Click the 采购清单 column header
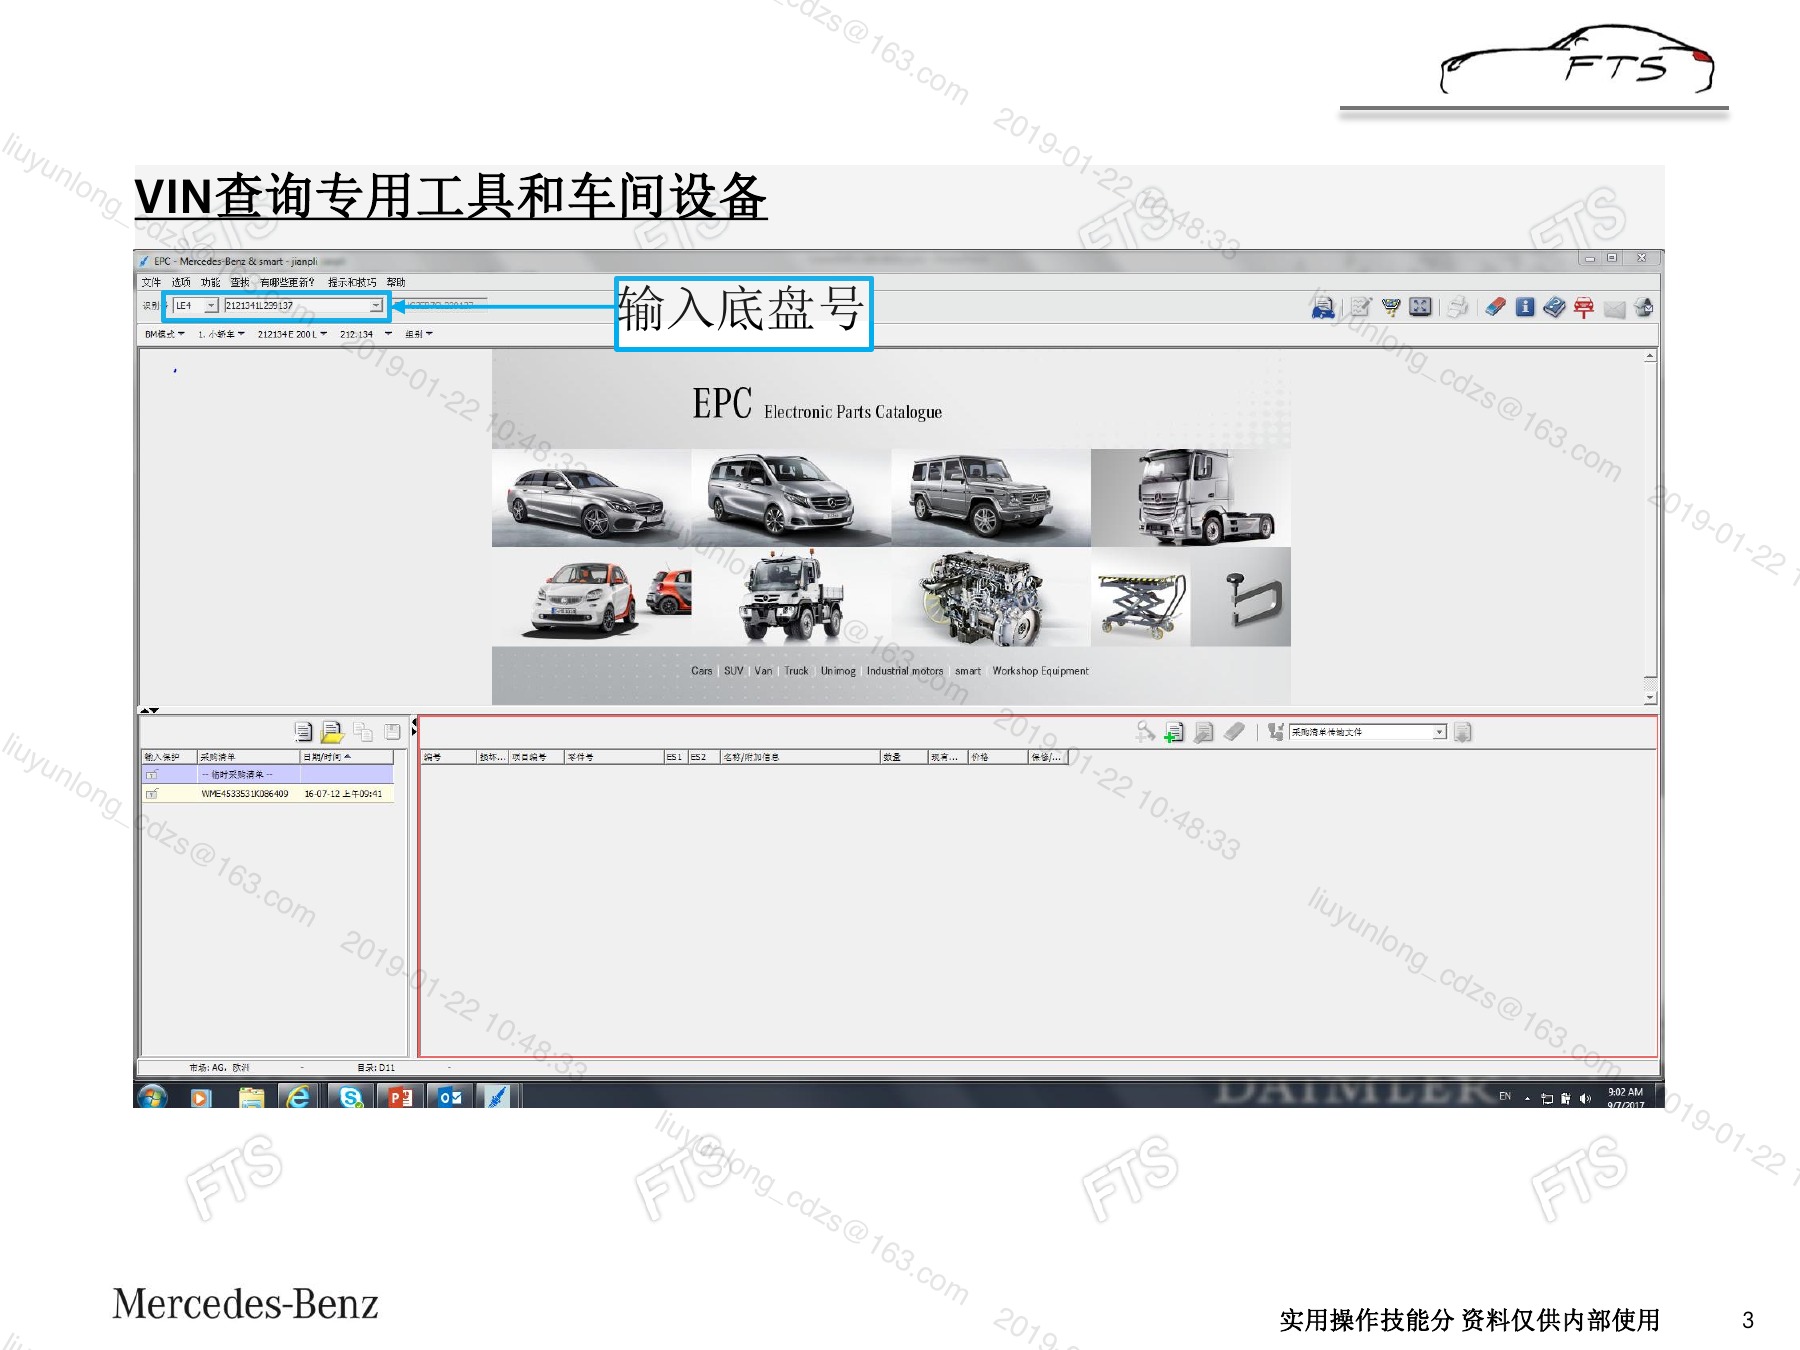The image size is (1800, 1350). (248, 757)
